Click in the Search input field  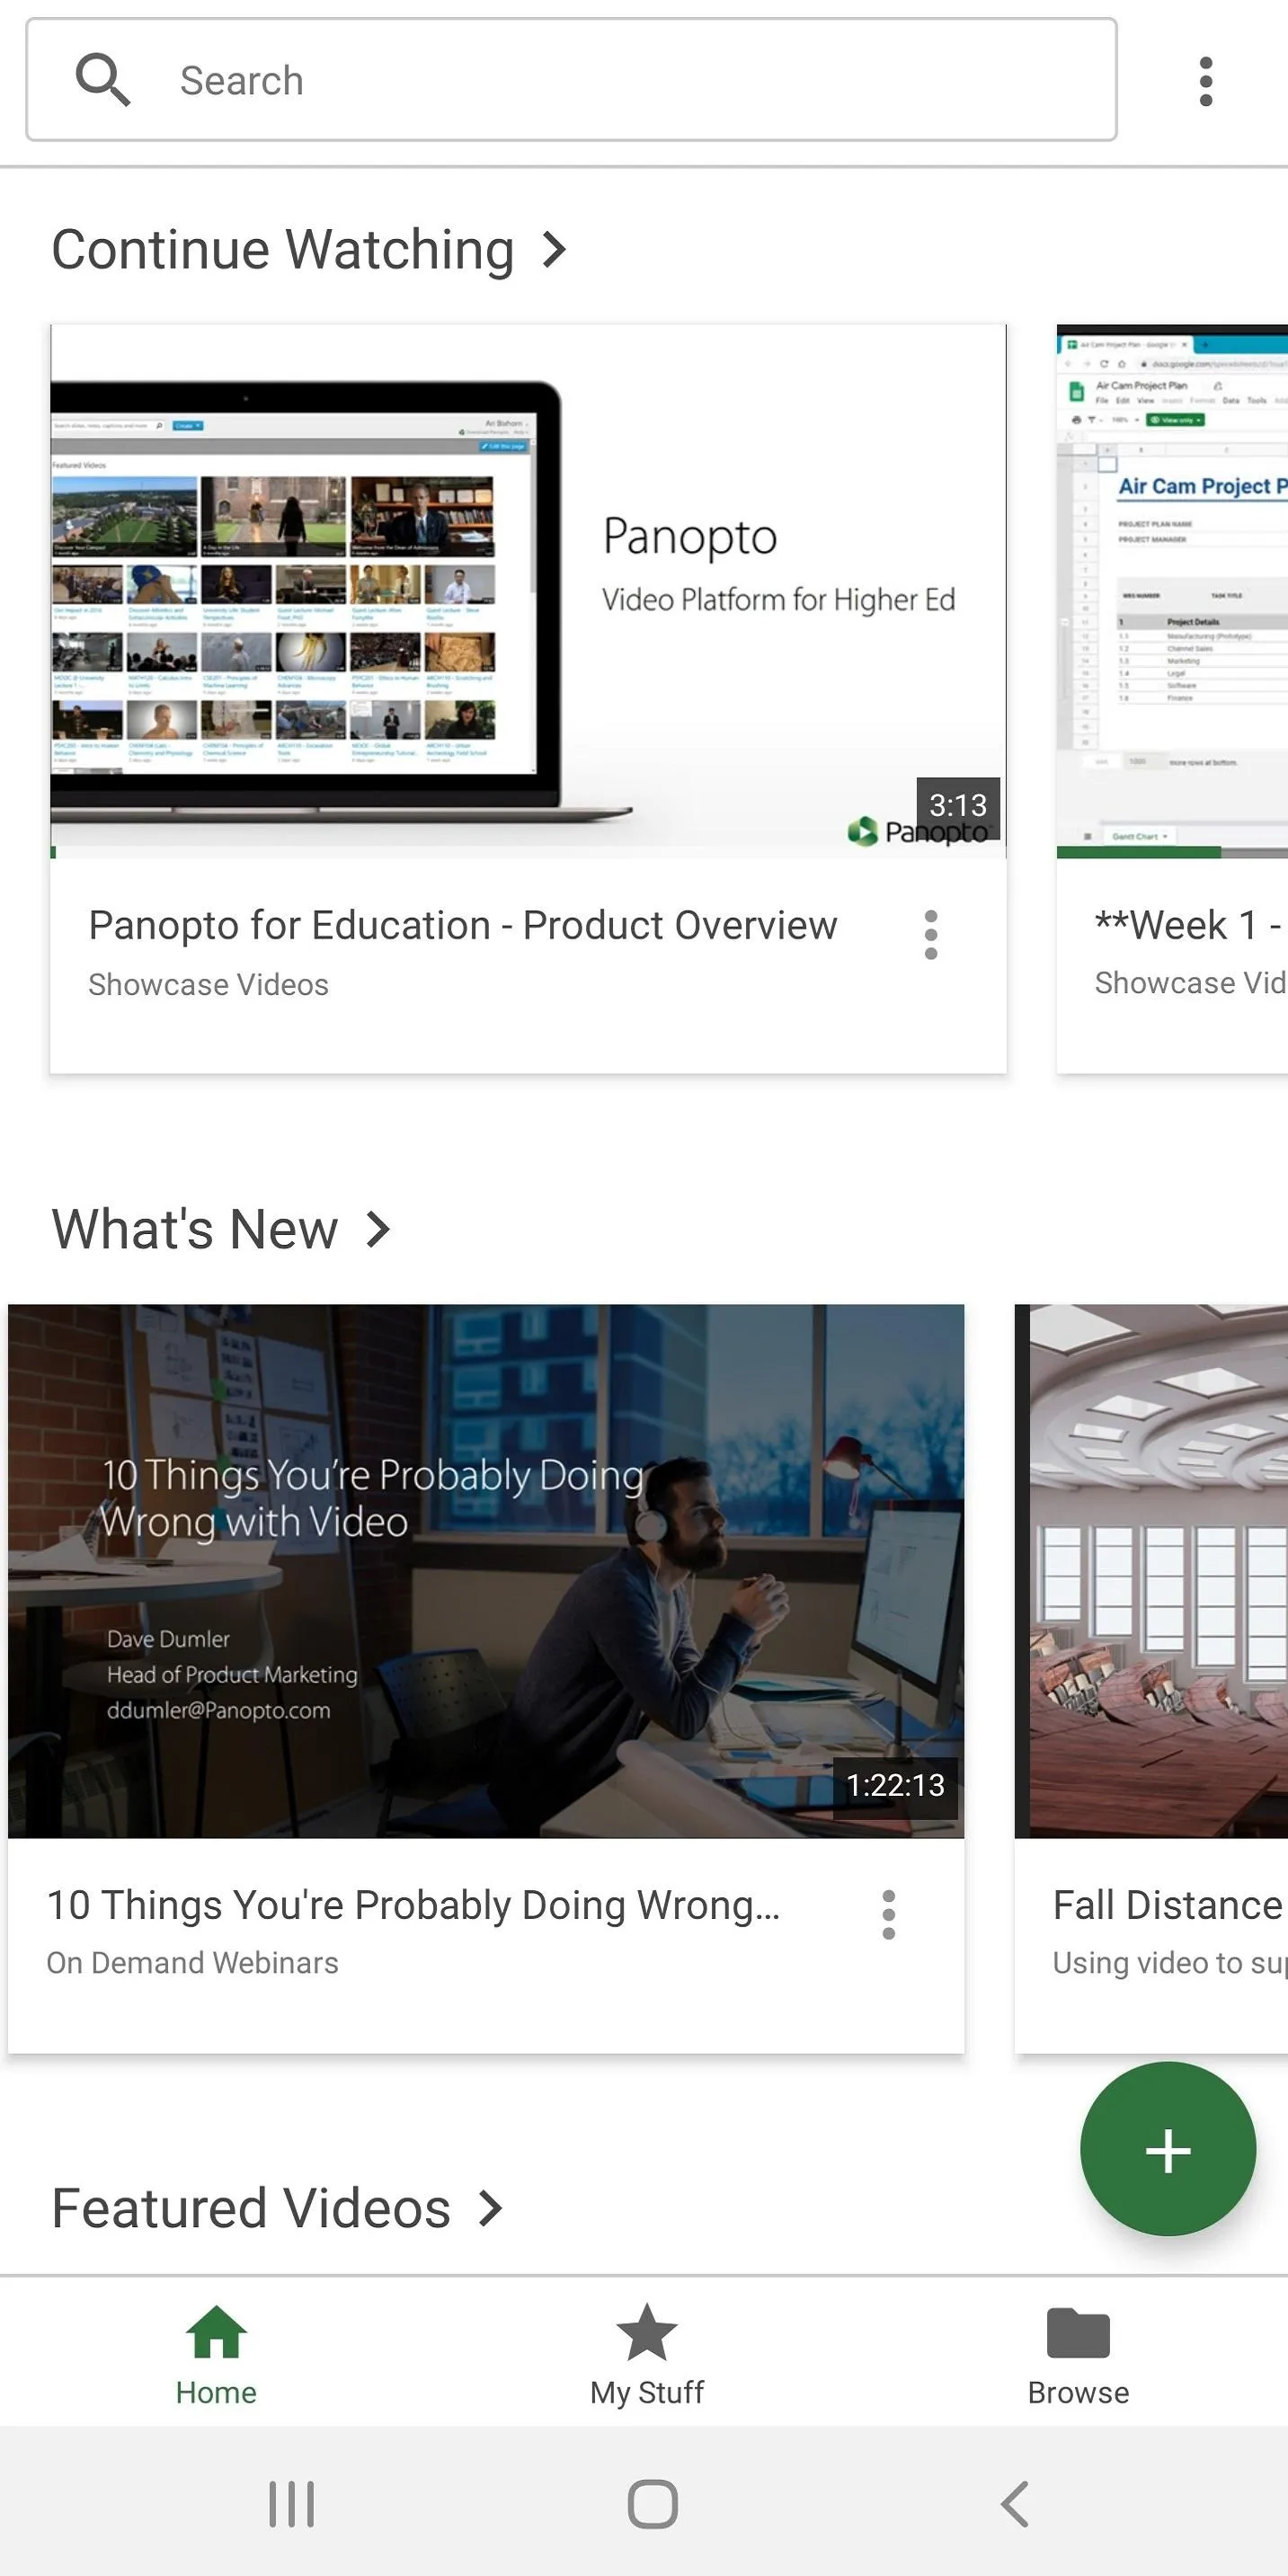click(x=571, y=80)
